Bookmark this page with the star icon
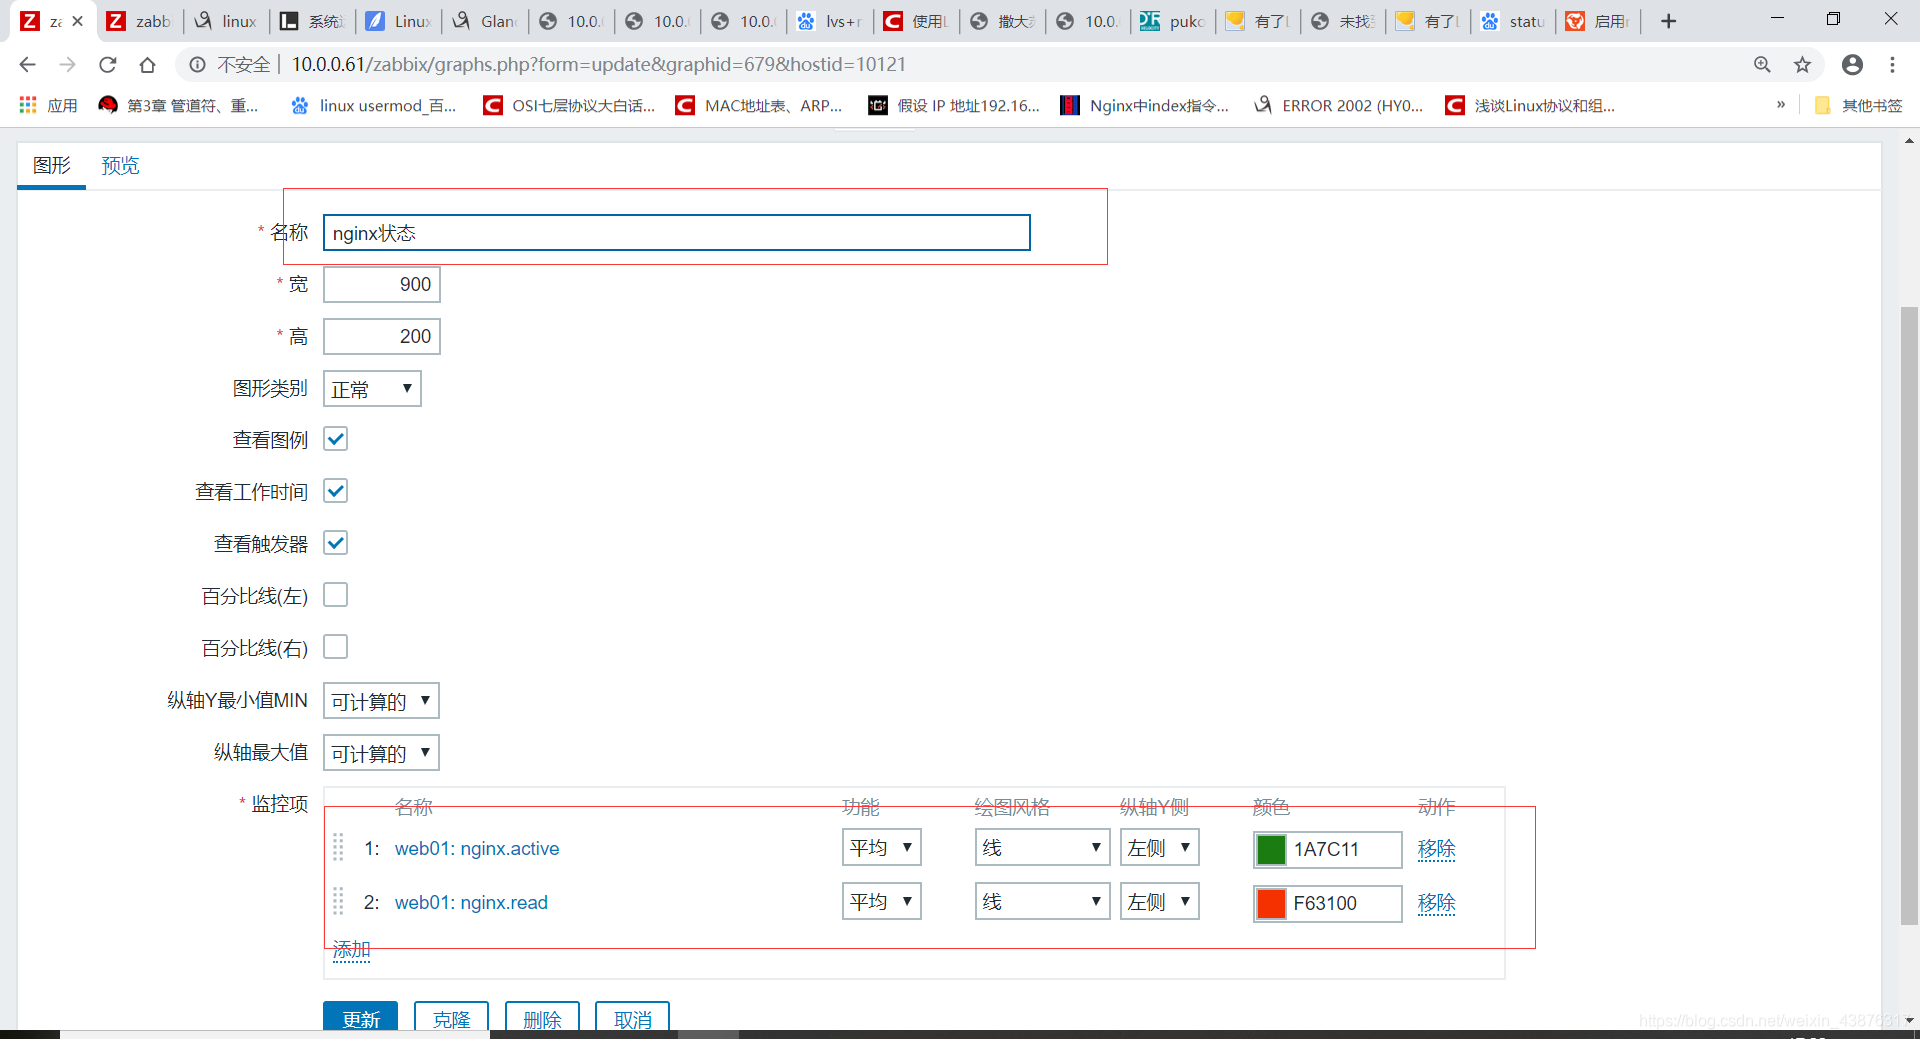This screenshot has width=1920, height=1039. (1802, 64)
